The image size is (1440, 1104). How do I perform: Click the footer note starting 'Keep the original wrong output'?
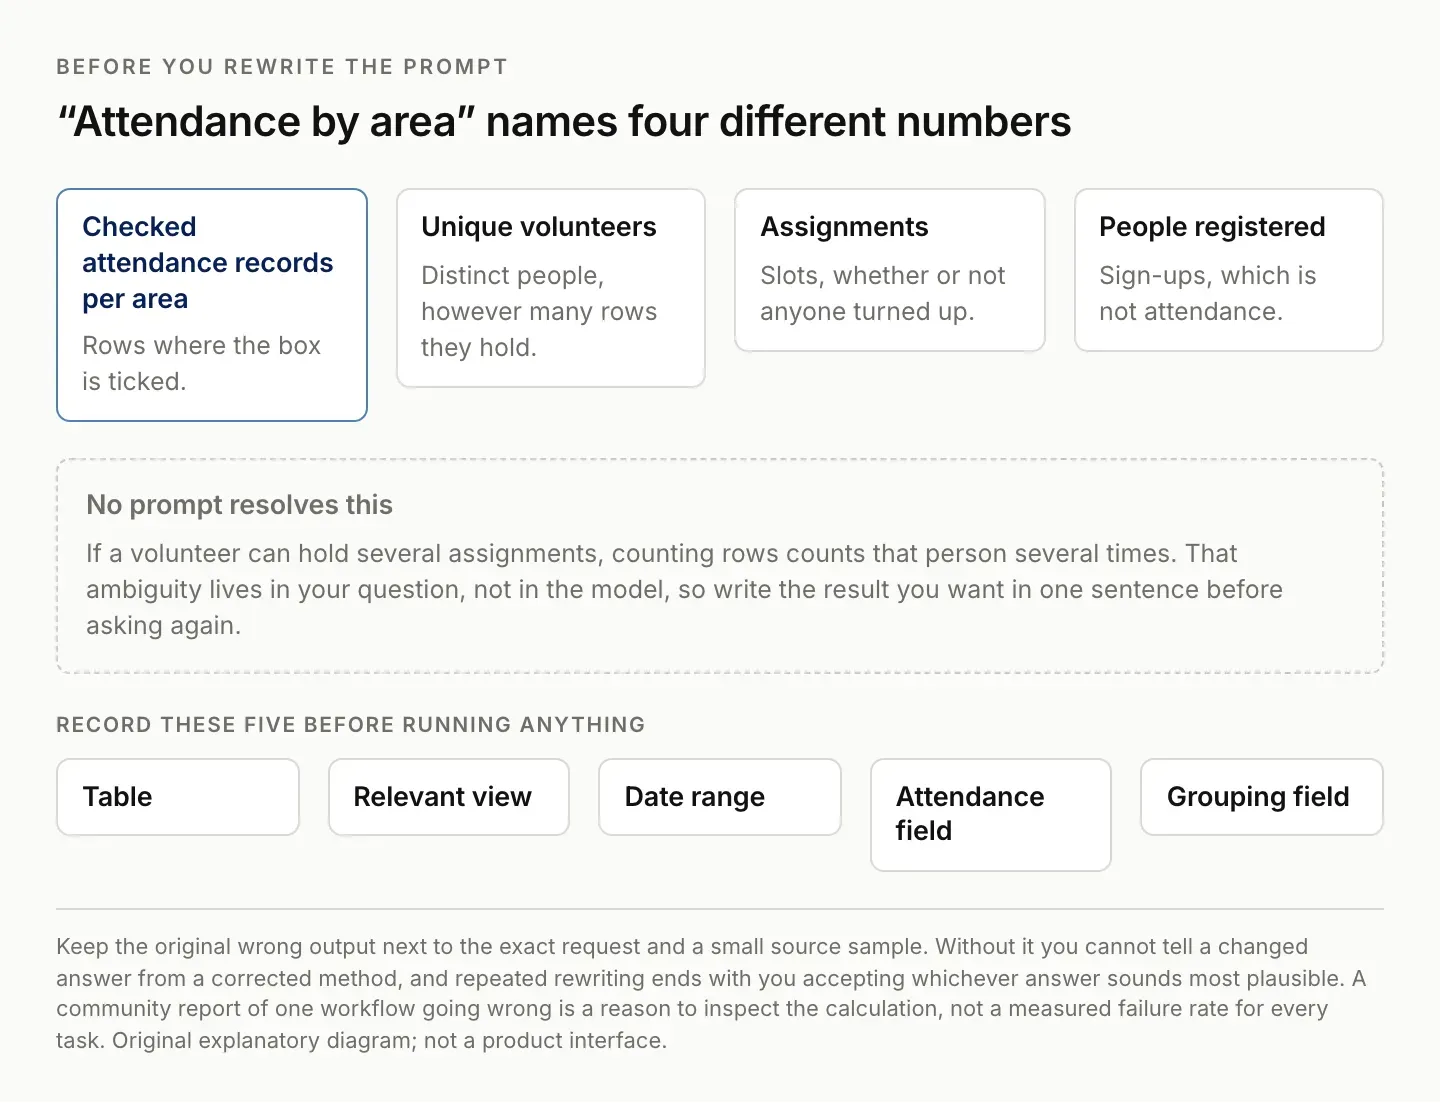[x=711, y=993]
